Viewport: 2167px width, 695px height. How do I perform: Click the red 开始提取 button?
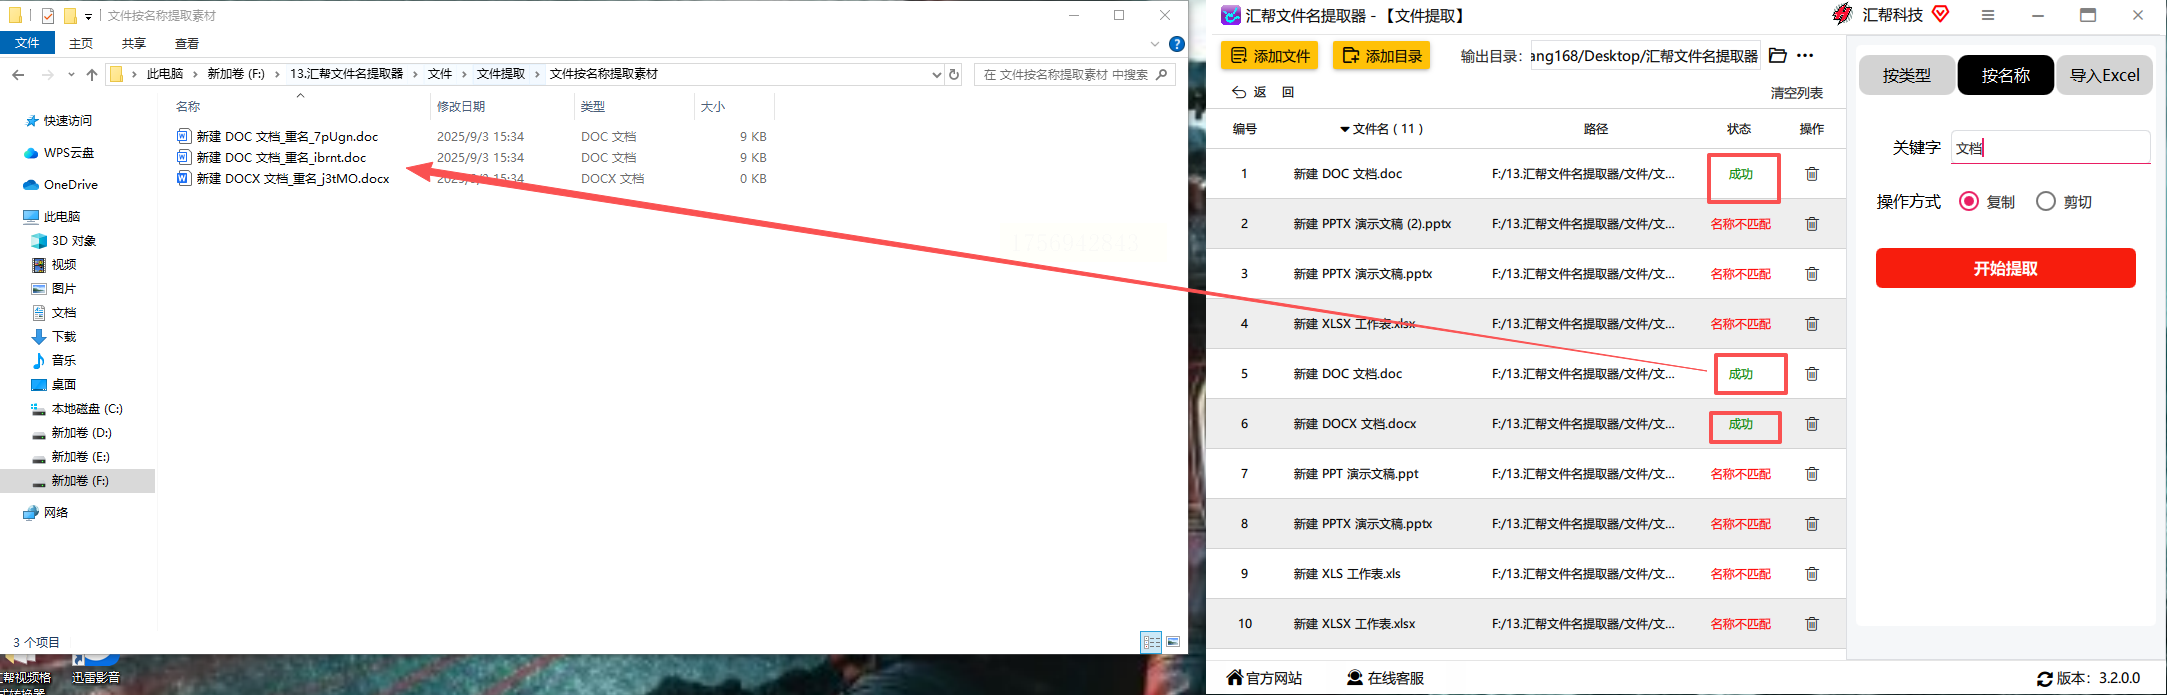(2005, 268)
